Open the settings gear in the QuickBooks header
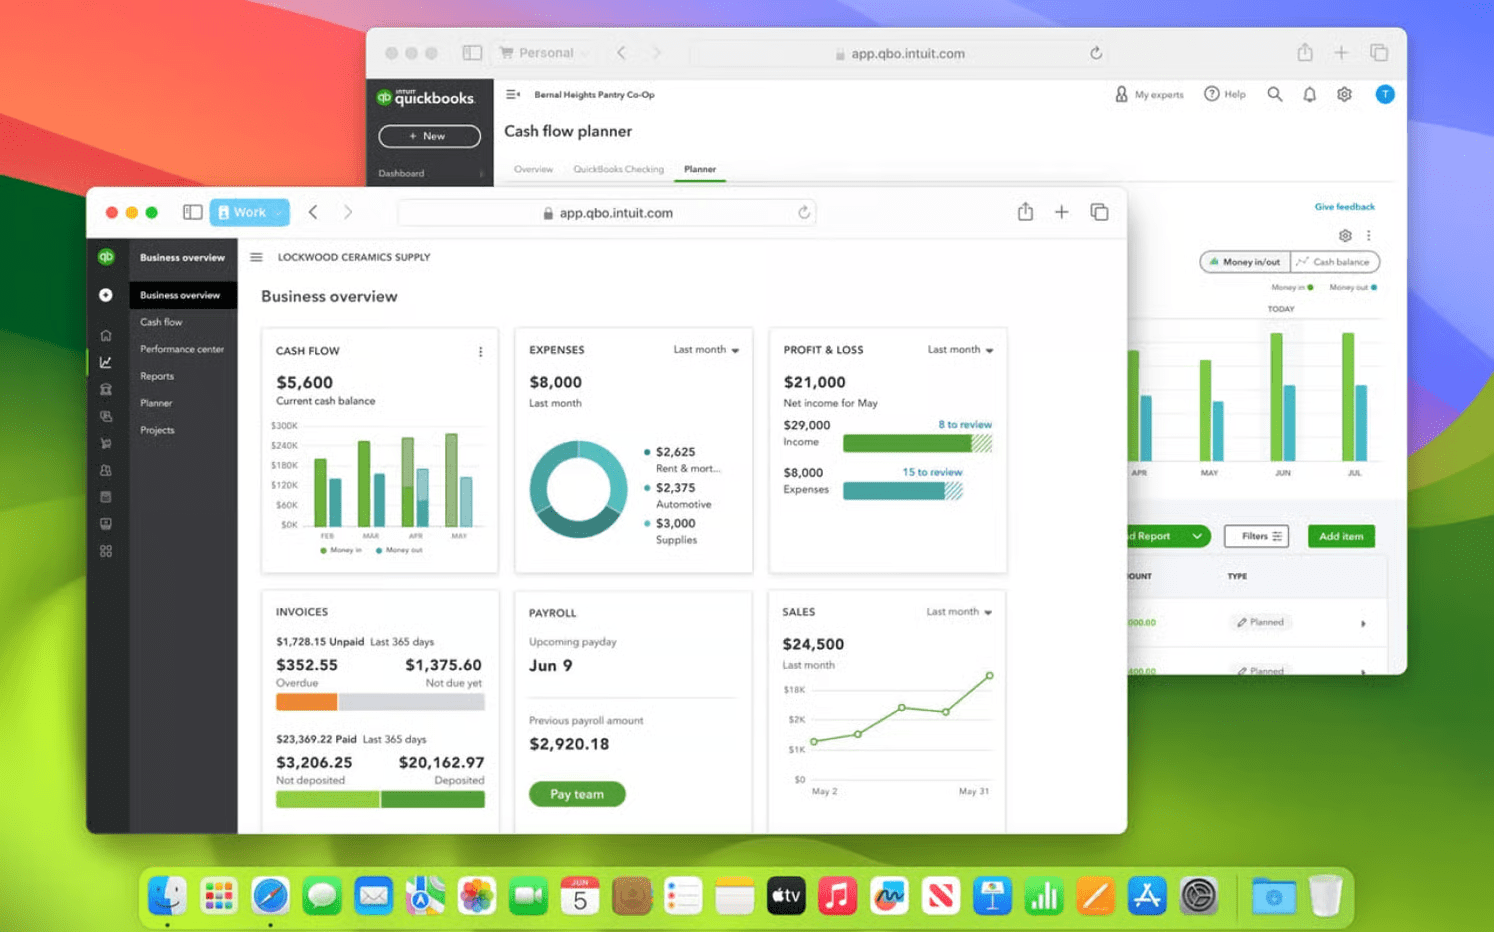Screen dimensions: 1494x932 click(x=1344, y=94)
